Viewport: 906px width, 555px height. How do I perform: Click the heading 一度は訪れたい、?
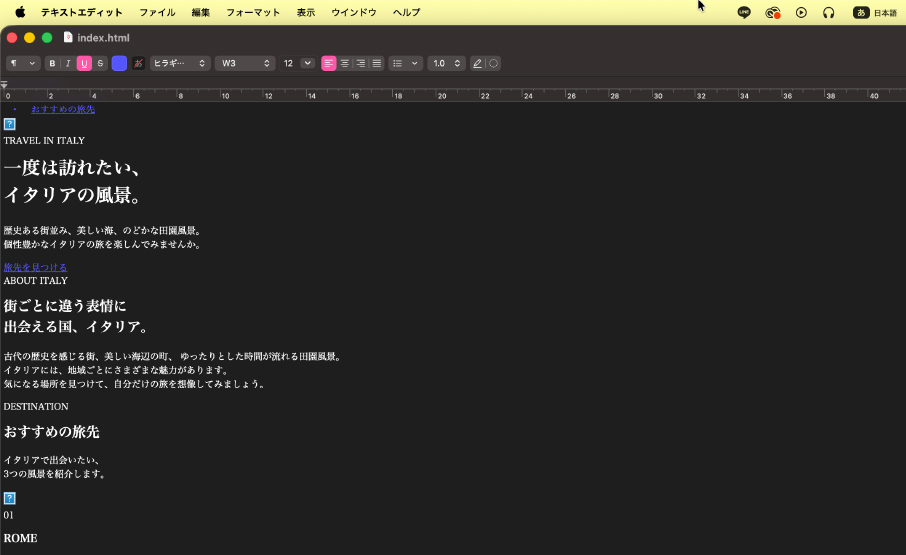click(72, 167)
